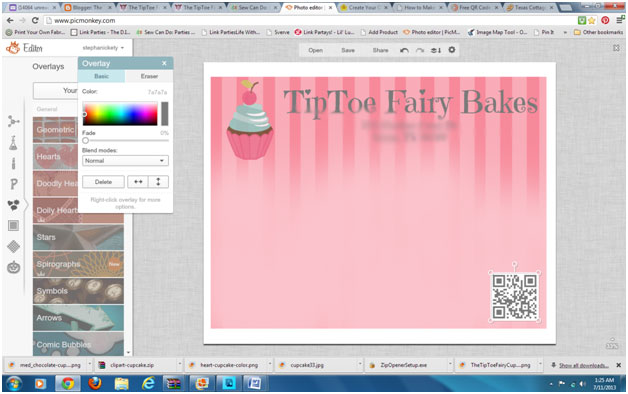Viewport: 628px width, 394px height.
Task: Open the Touch Up lipstick icon
Action: tap(13, 163)
